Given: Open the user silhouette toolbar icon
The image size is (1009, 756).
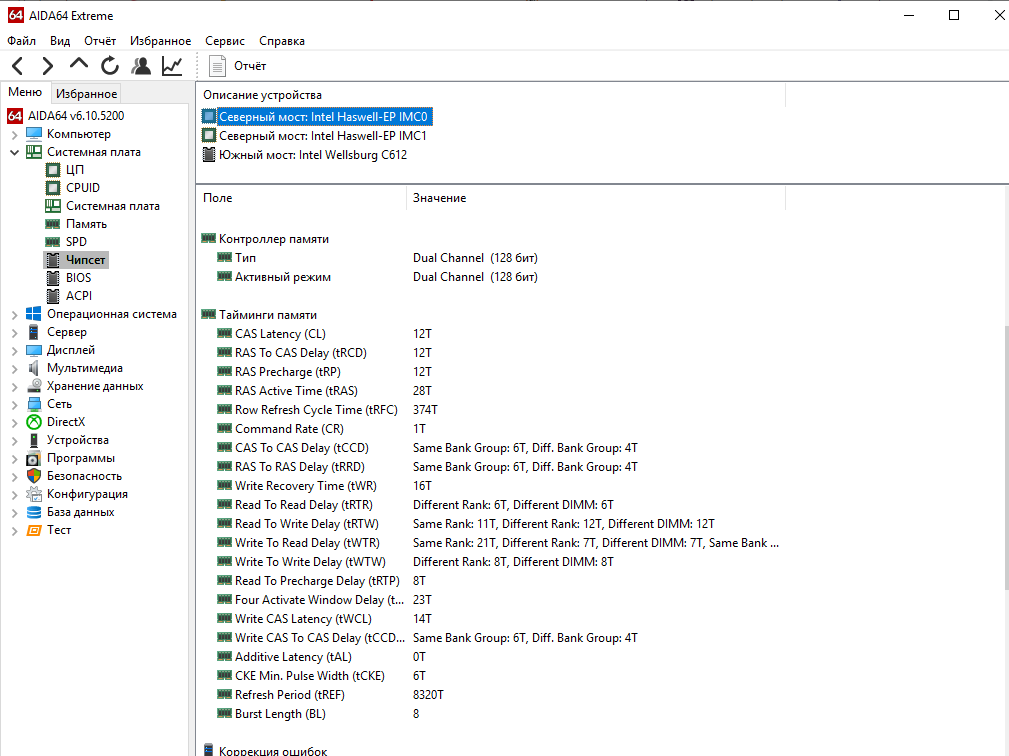Looking at the screenshot, I should (x=141, y=66).
